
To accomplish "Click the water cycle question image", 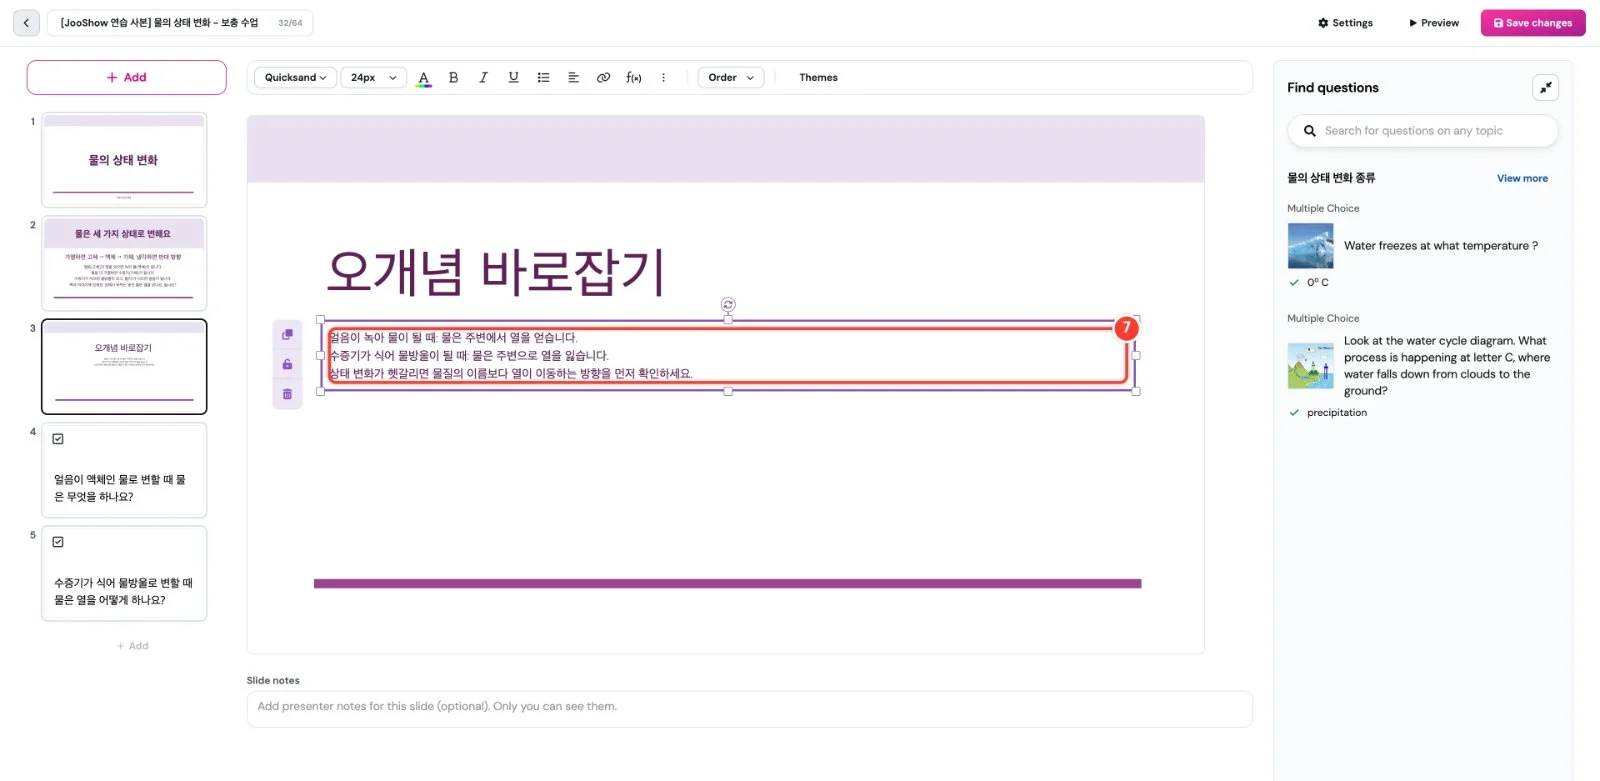I will (x=1310, y=366).
